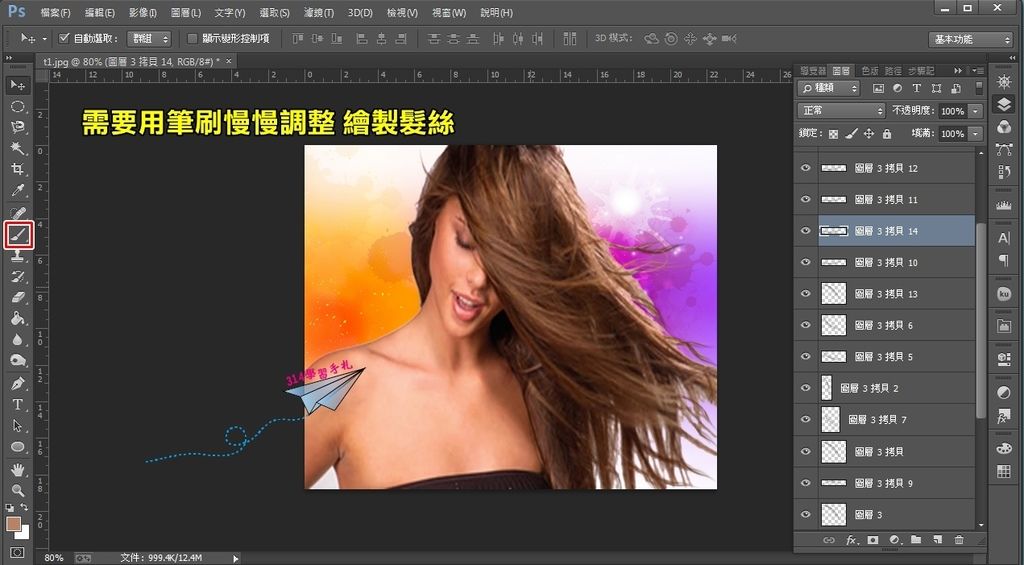Select the Elliptical Marquee tool

click(x=18, y=106)
